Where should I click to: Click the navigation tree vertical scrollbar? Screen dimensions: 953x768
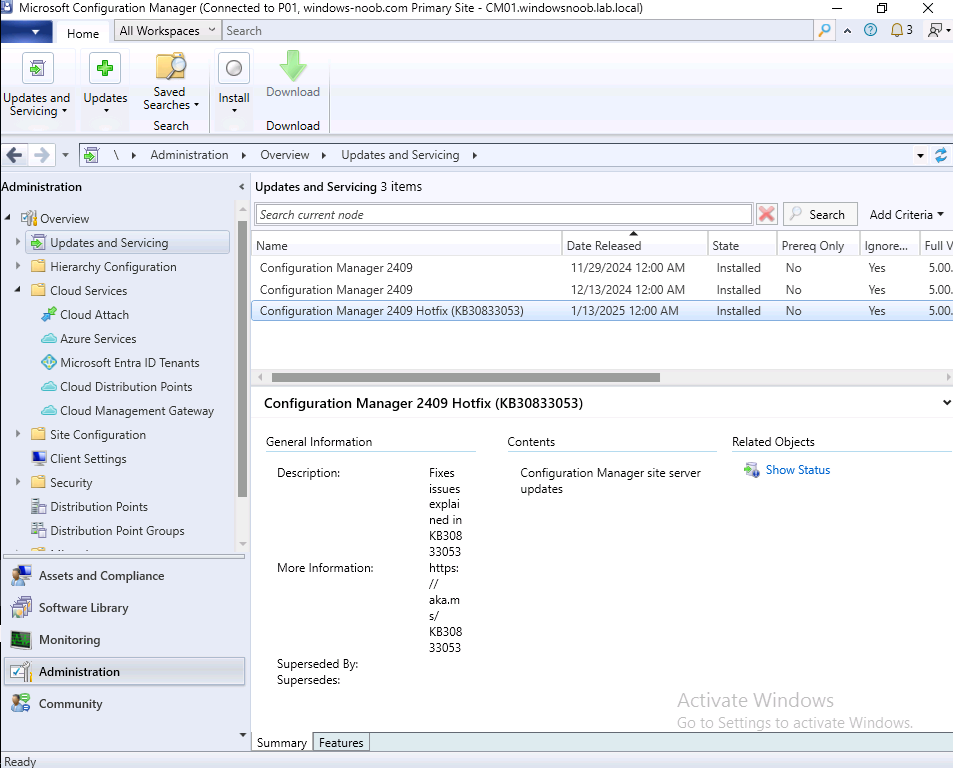click(x=243, y=358)
